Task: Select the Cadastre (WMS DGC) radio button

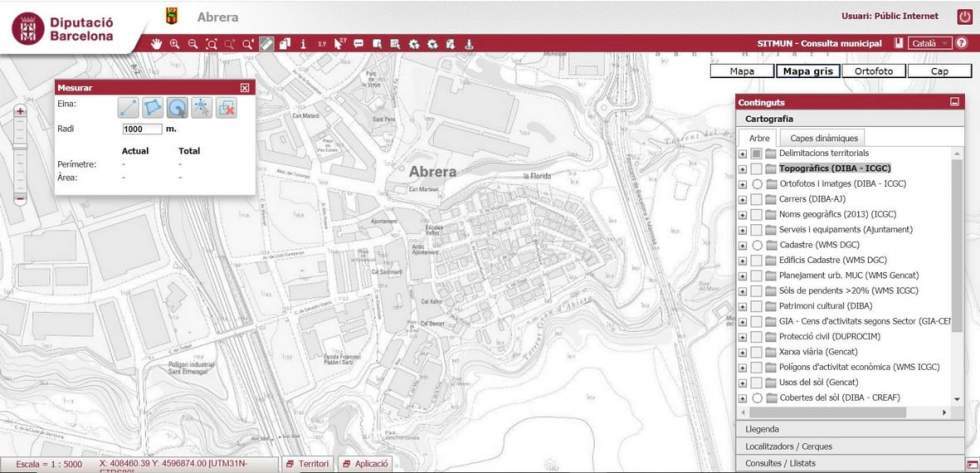Action: point(757,245)
